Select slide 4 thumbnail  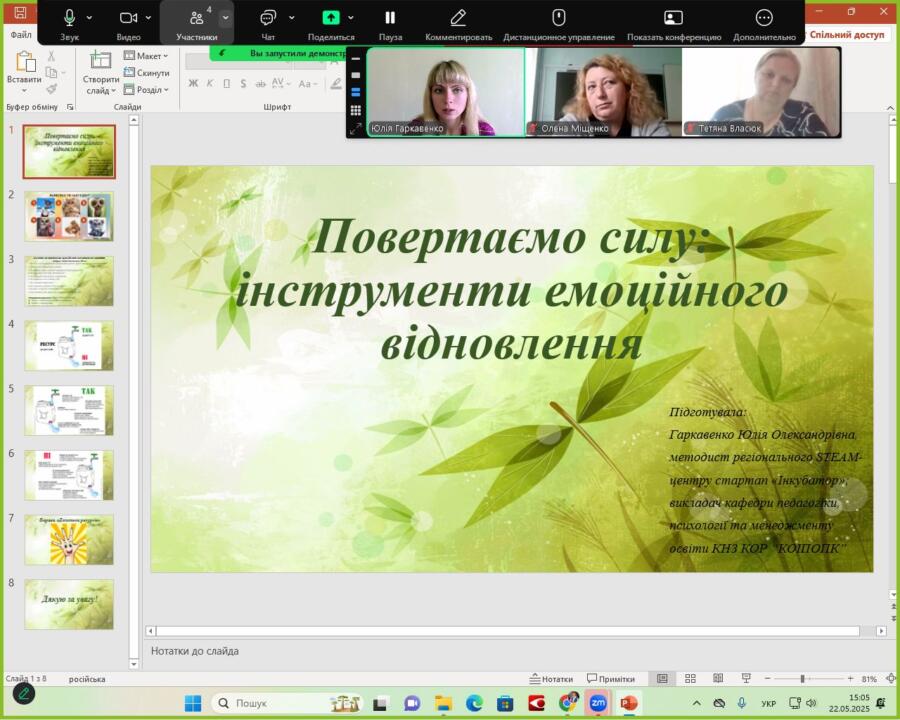pos(69,346)
